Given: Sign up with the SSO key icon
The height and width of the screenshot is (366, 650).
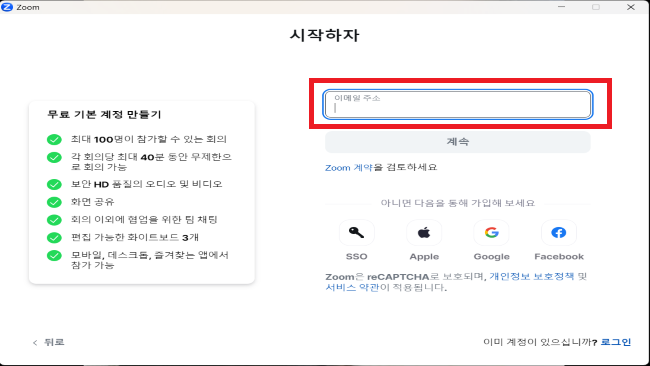Looking at the screenshot, I should click(x=357, y=233).
